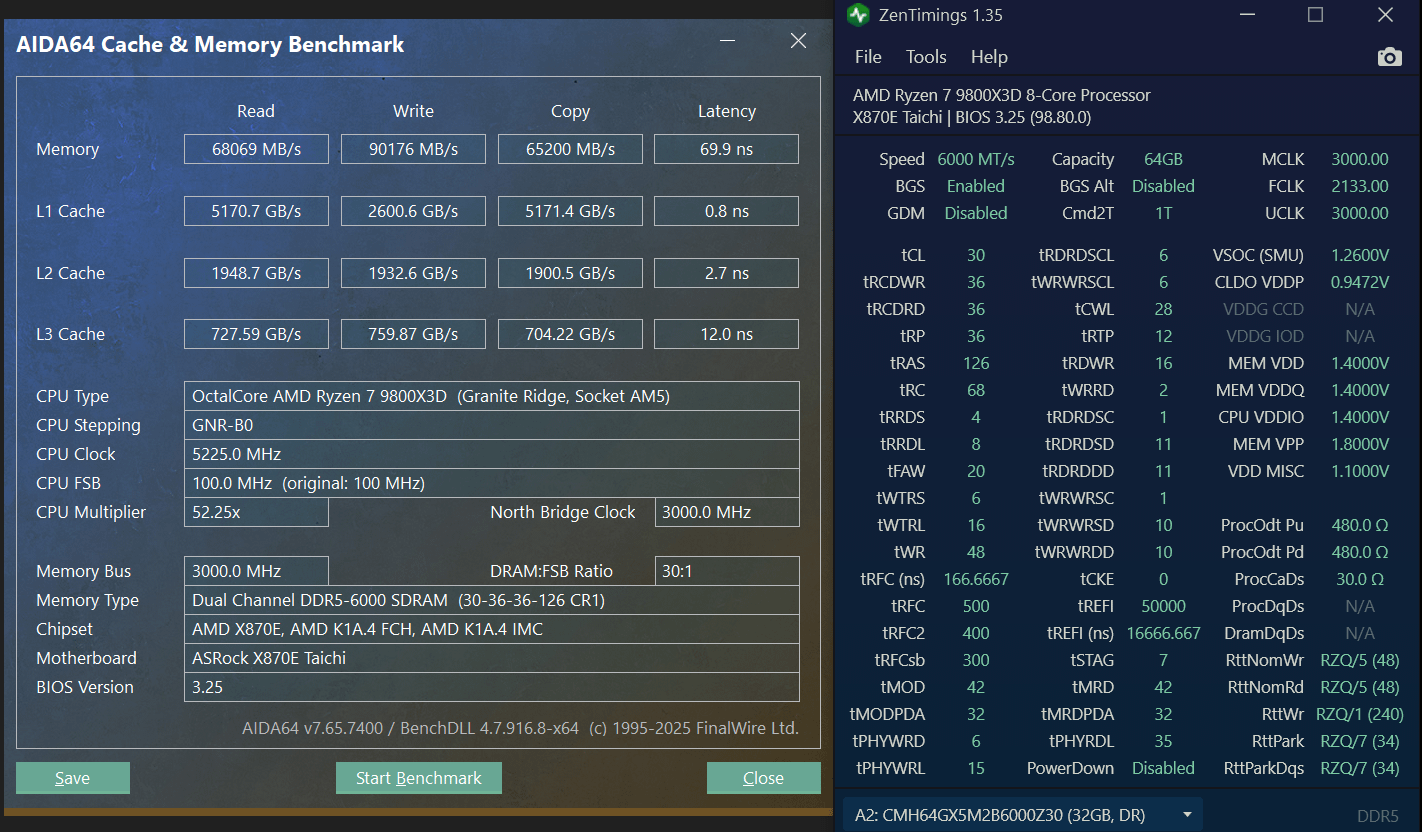Open the ZenTimings Help menu
Image resolution: width=1422 pixels, height=832 pixels.
coord(989,57)
